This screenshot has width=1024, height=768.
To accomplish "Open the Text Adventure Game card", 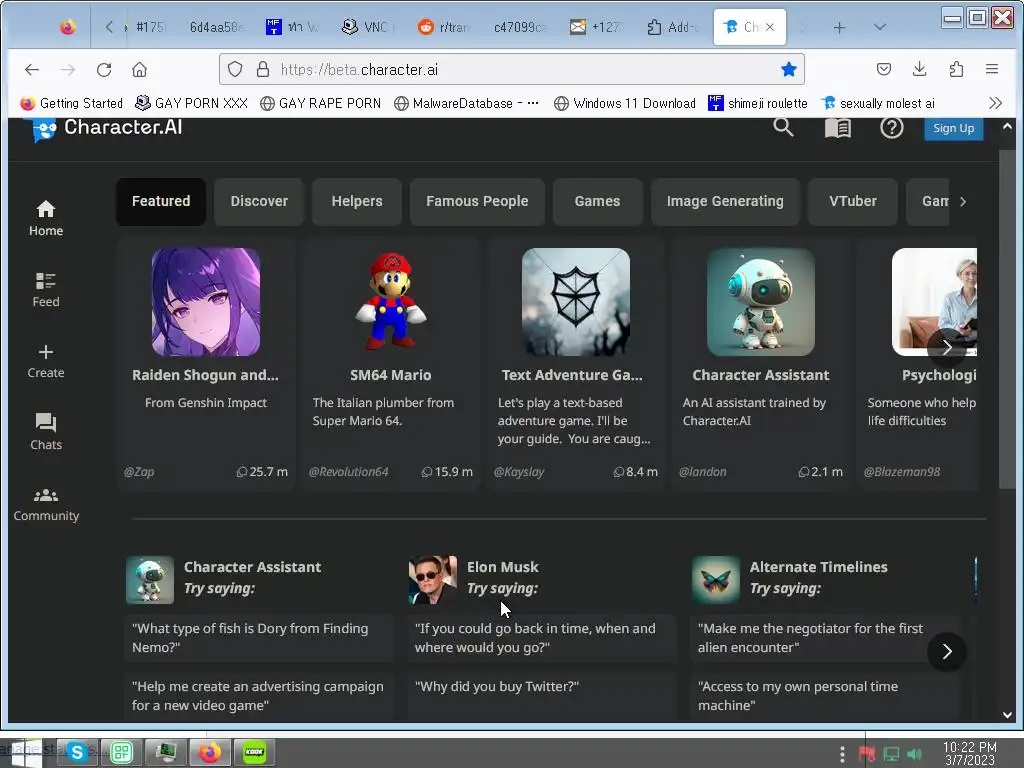I will (575, 364).
